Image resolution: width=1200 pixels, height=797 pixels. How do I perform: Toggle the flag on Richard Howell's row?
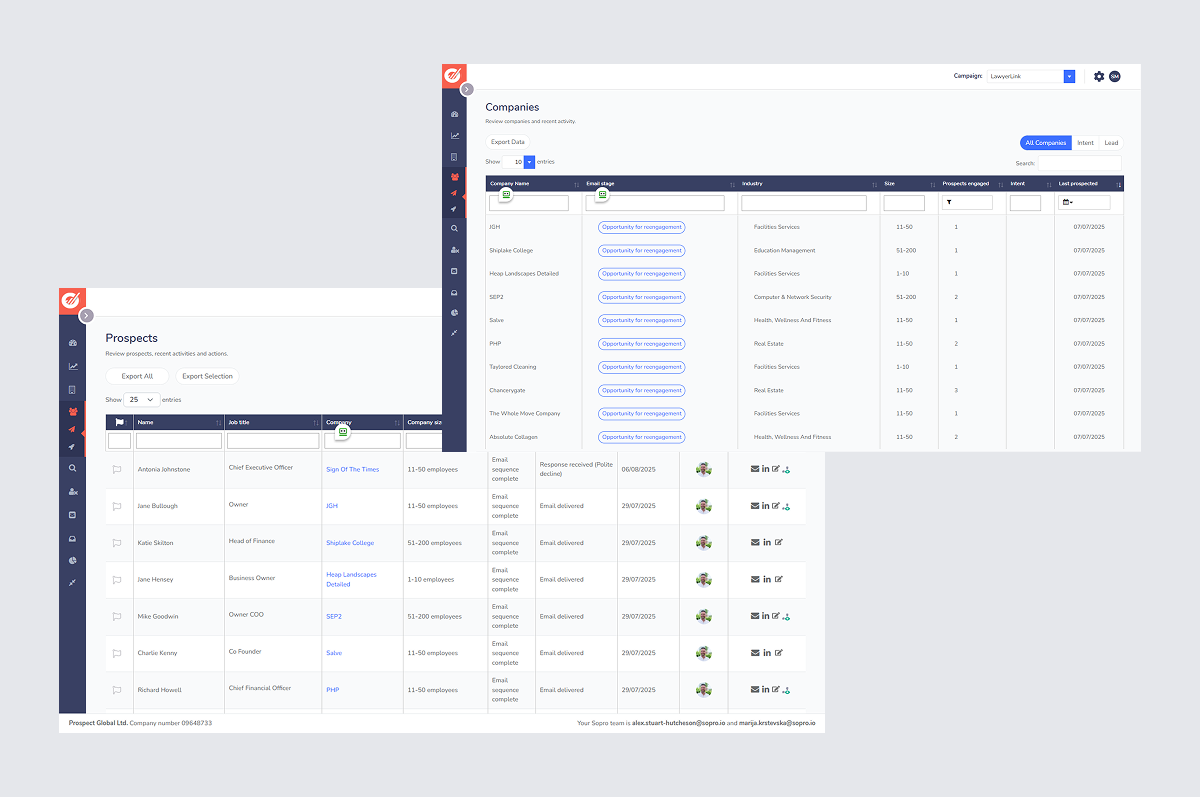tap(117, 690)
